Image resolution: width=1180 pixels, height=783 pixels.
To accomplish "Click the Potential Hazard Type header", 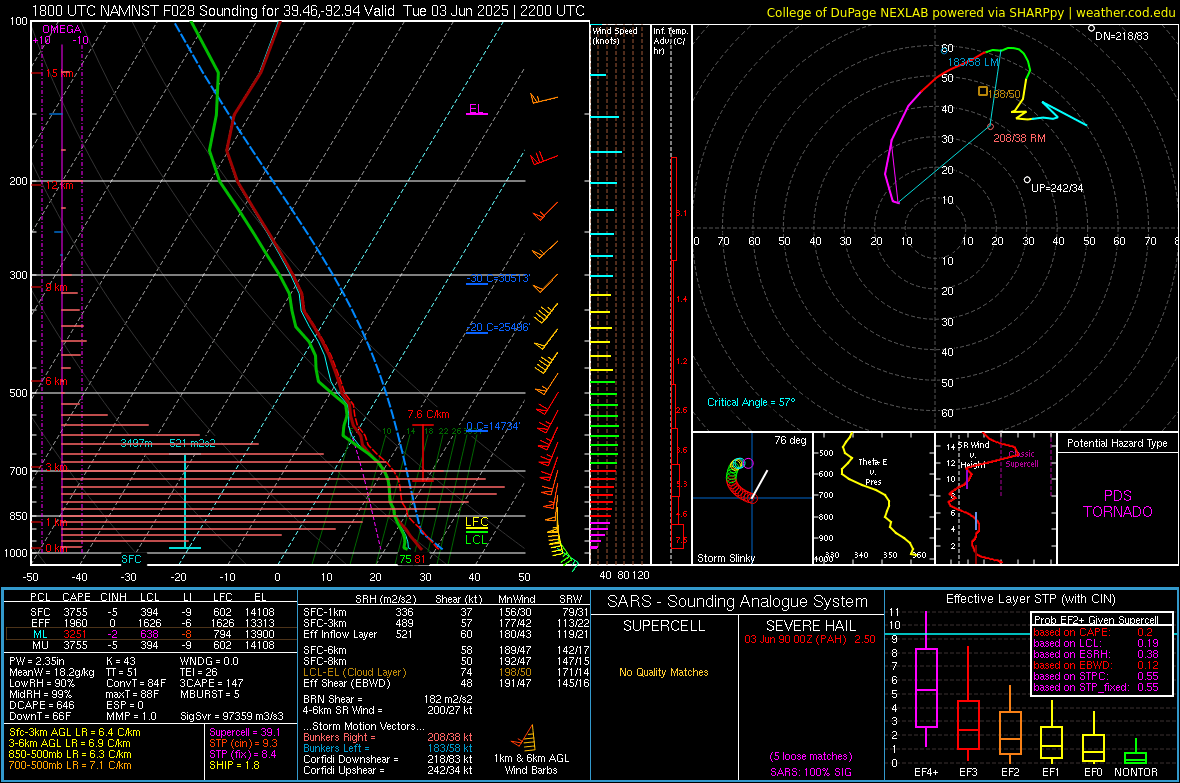I will [x=1118, y=443].
